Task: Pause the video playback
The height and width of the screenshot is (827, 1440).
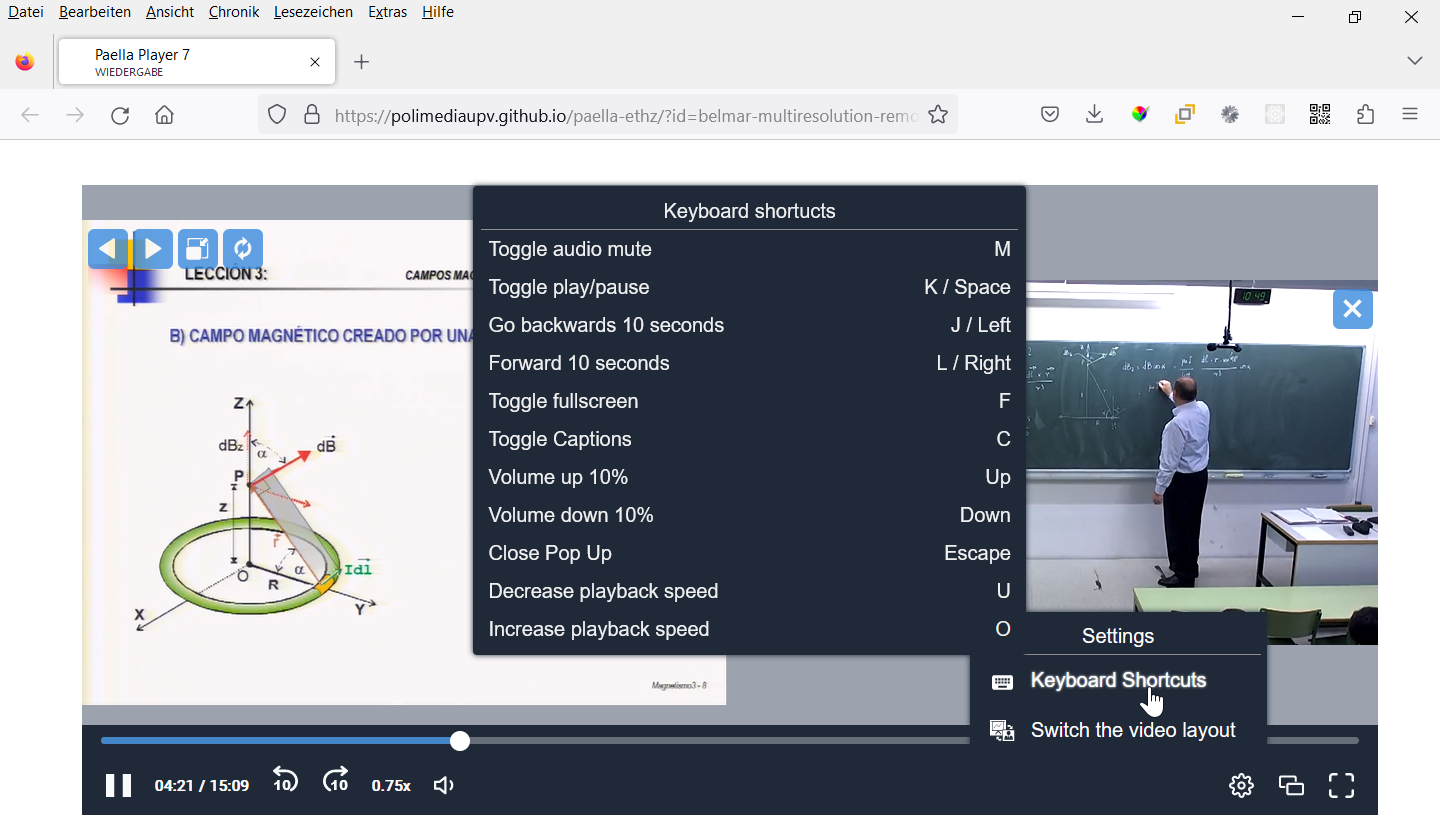Action: (117, 785)
